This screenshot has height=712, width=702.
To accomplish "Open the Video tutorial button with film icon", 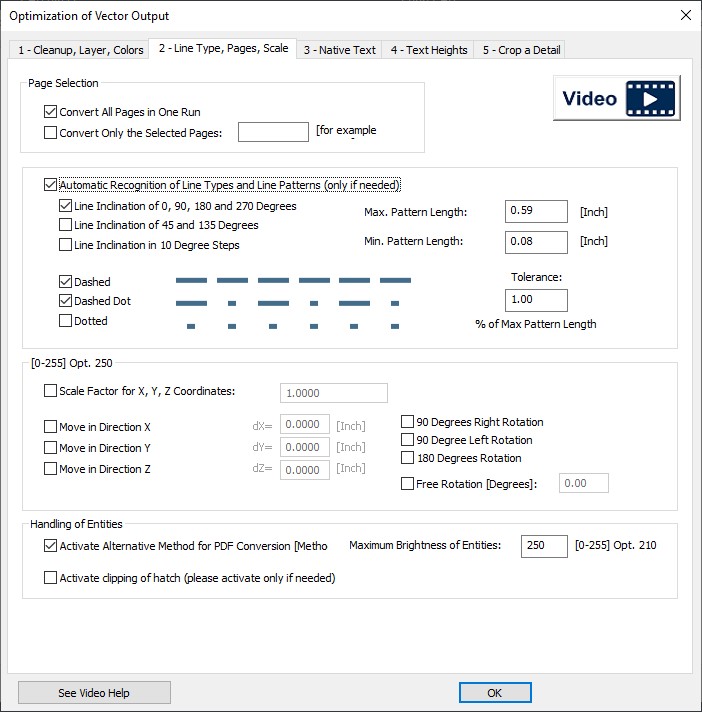I will click(616, 98).
